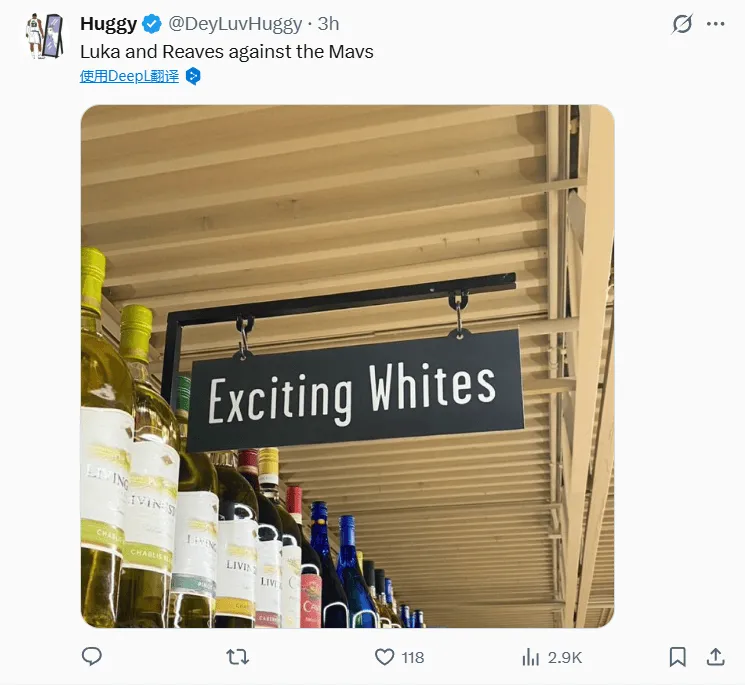Click the Huggy display name
This screenshot has width=745, height=685.
click(108, 24)
